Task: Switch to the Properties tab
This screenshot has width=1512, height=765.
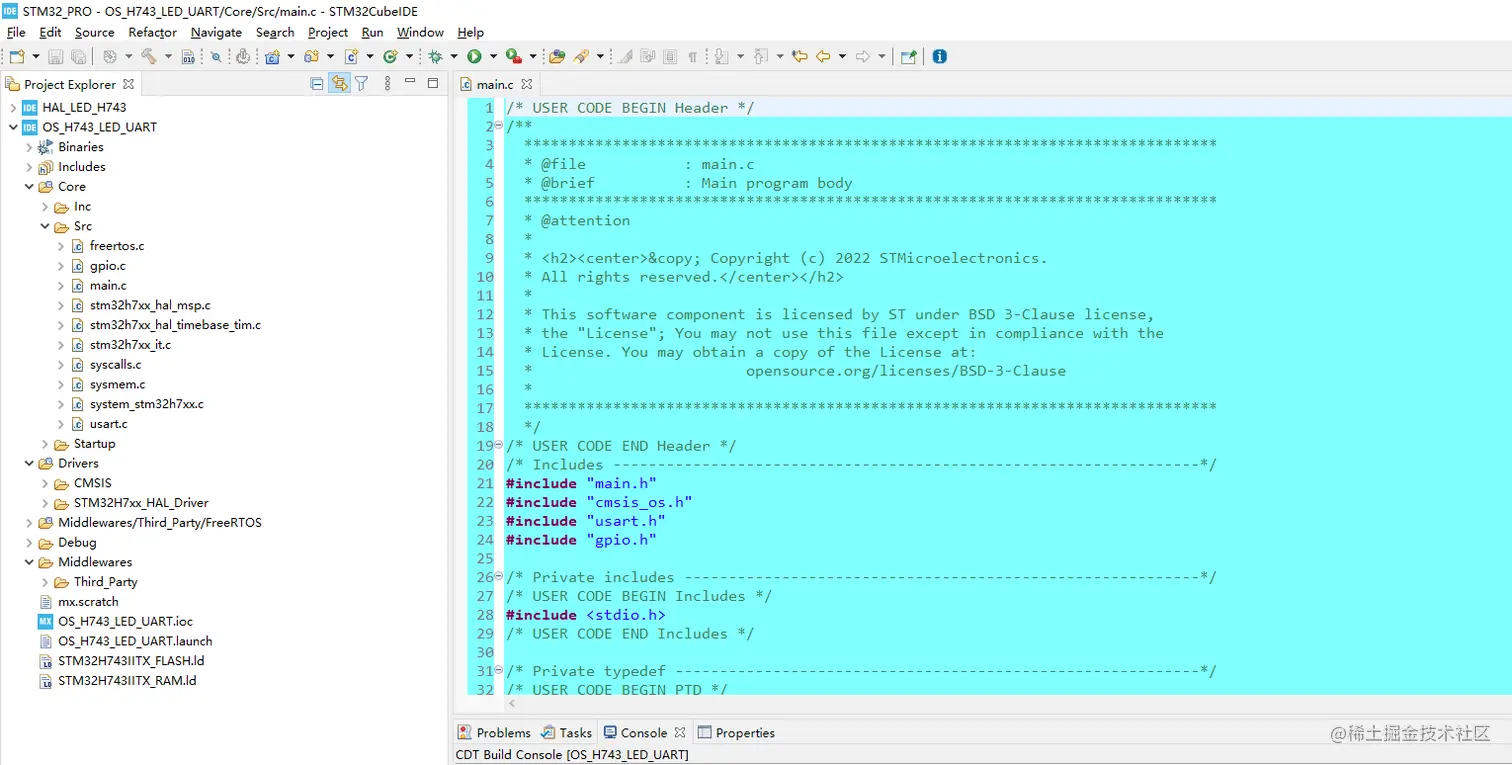Action: [x=736, y=733]
